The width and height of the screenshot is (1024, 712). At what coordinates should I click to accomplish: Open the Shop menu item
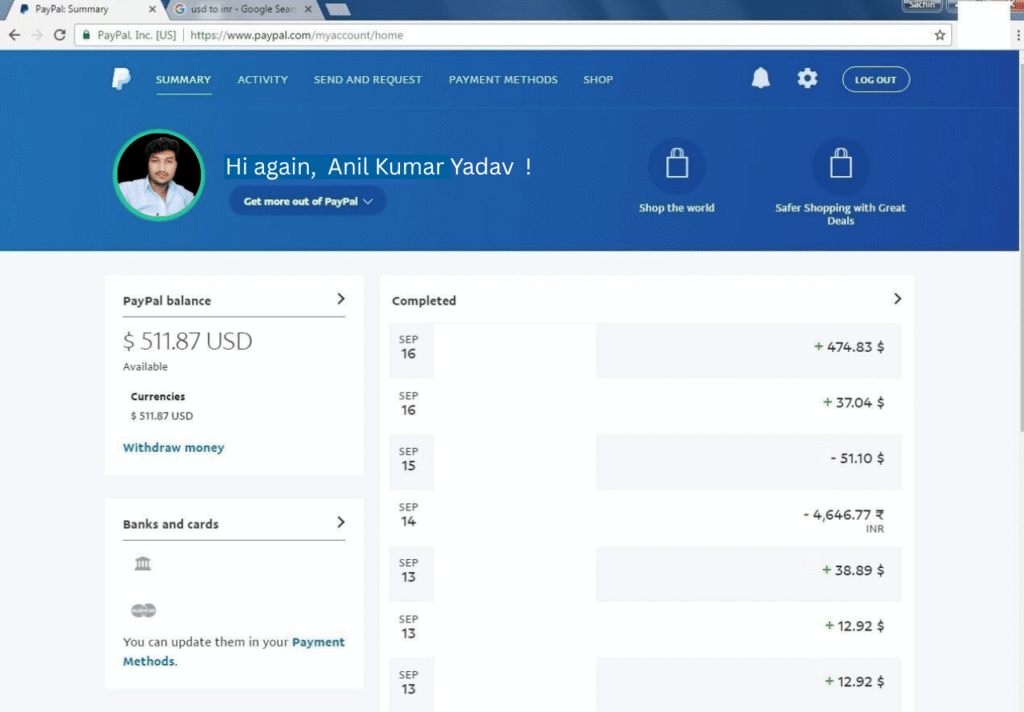598,80
